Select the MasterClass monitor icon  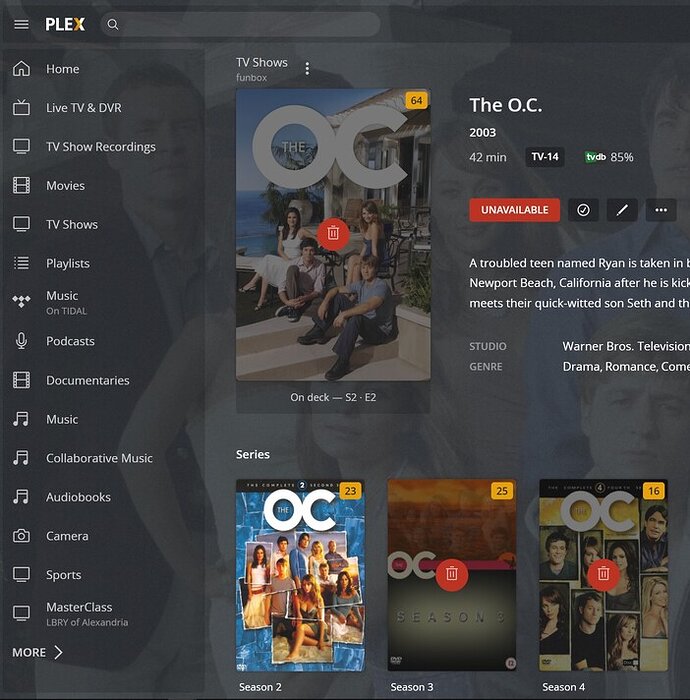21,613
